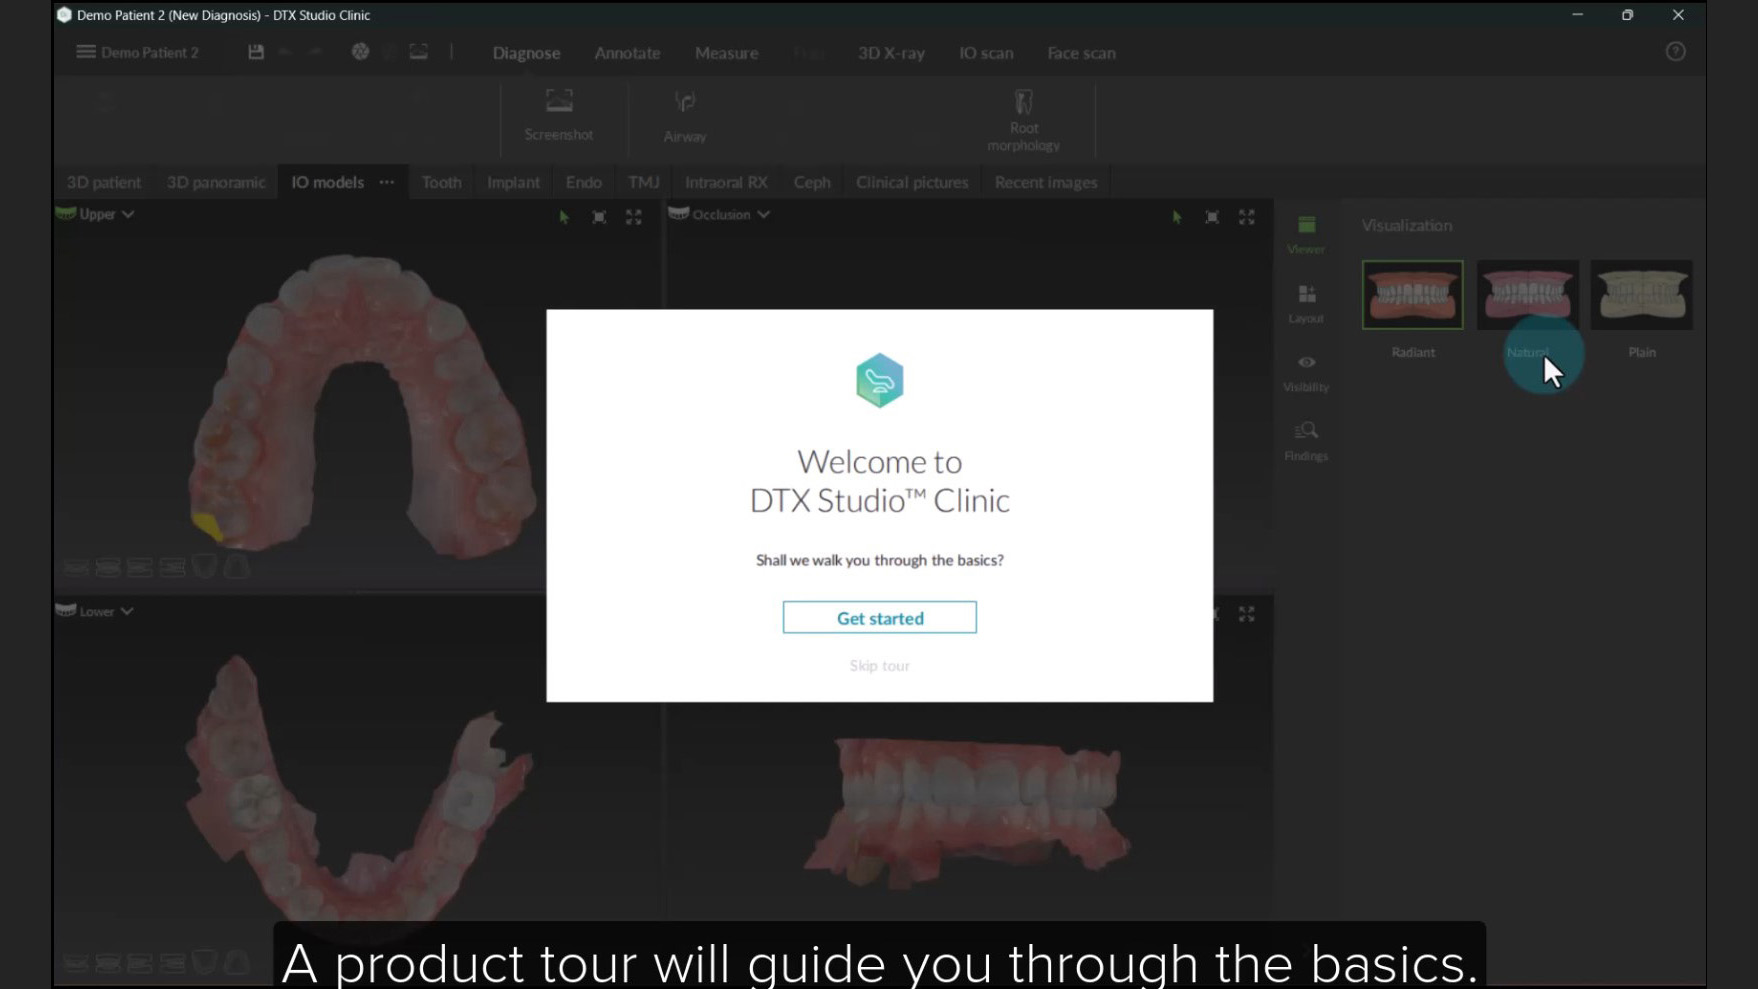This screenshot has height=989, width=1758.
Task: Click the save disk icon
Action: tap(256, 52)
